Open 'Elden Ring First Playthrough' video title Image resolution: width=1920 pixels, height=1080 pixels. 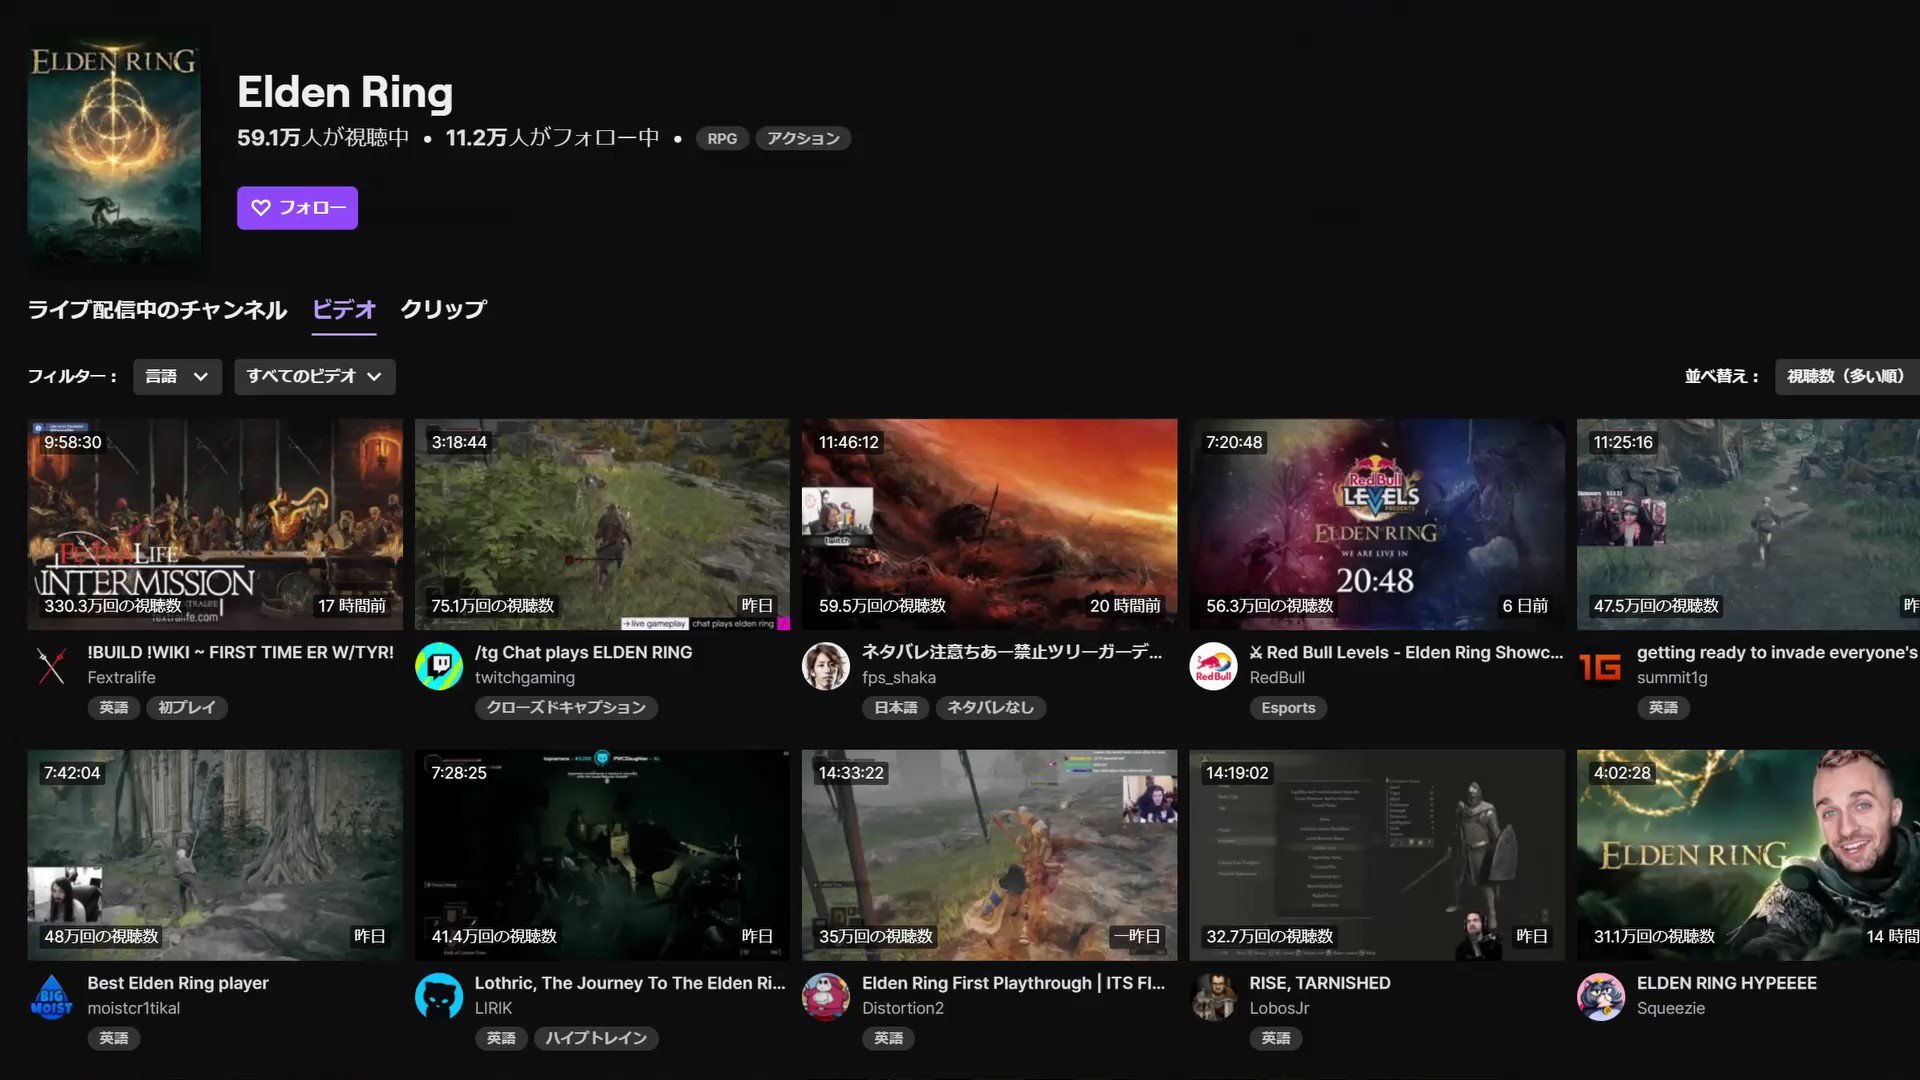1013,983
